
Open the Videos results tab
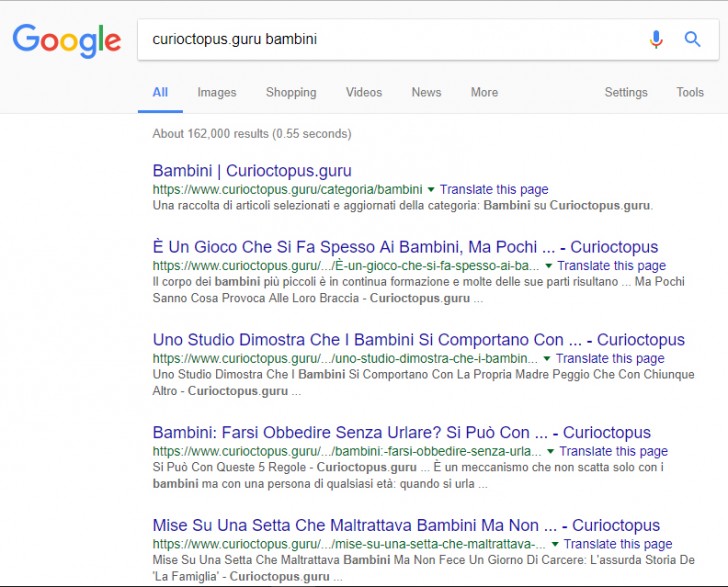tap(364, 92)
